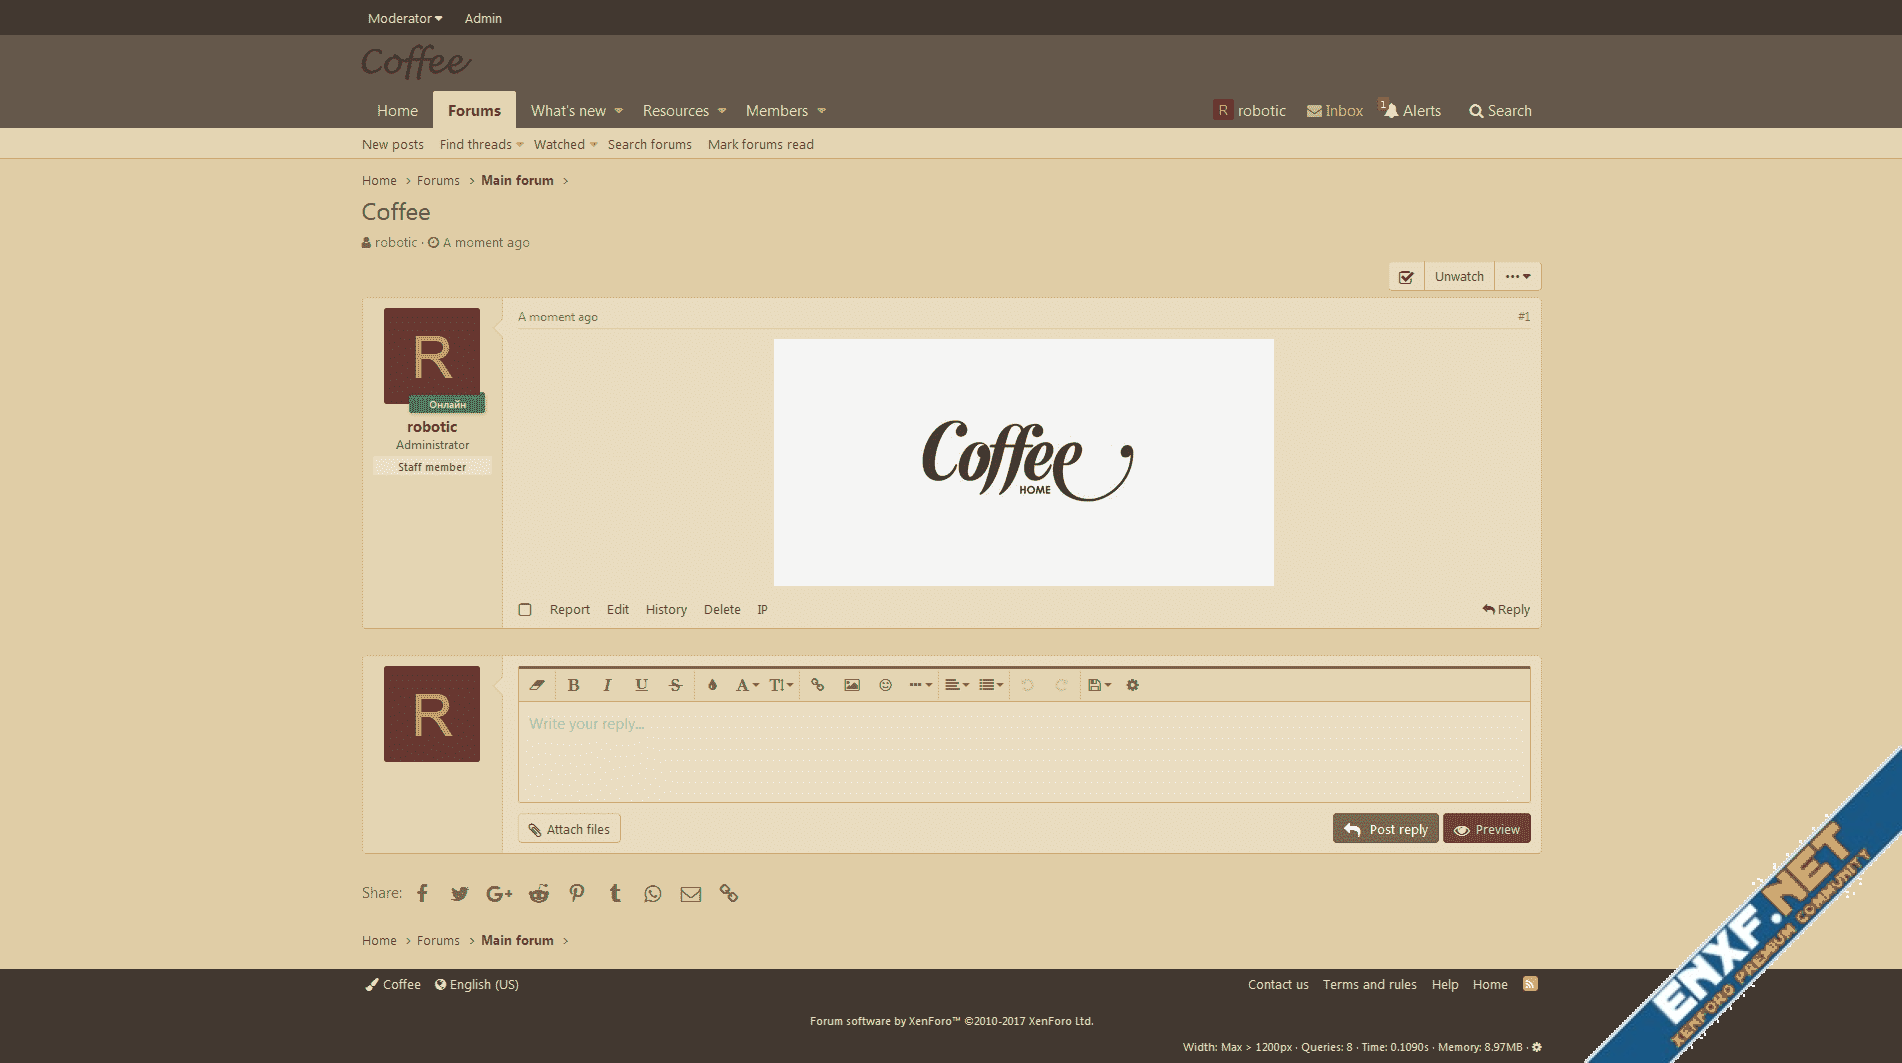Toggle bold formatting in reply editor

click(573, 685)
